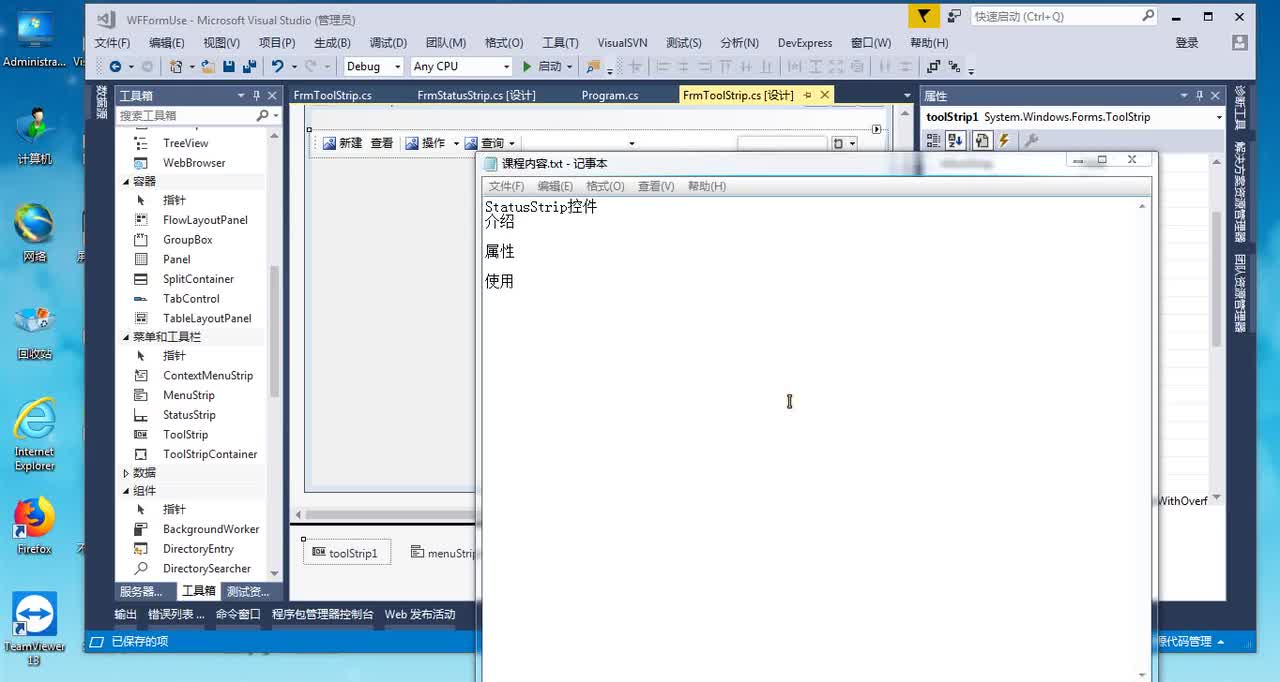The image size is (1280, 682).
Task: Click the 新建 button on the form toolstrip
Action: 342,144
